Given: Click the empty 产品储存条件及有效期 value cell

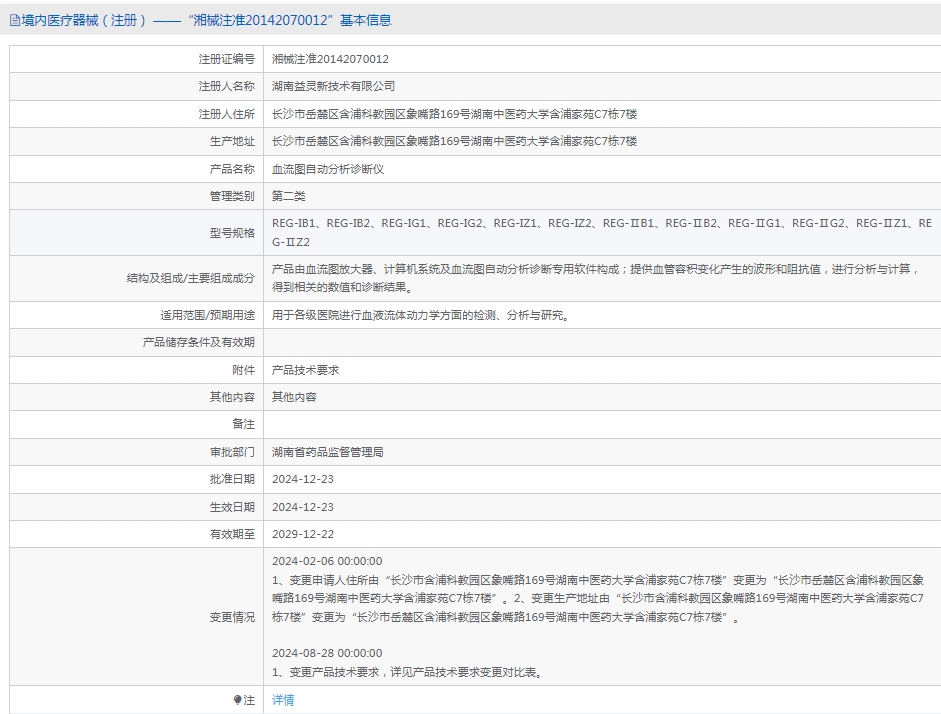Looking at the screenshot, I should pos(600,342).
